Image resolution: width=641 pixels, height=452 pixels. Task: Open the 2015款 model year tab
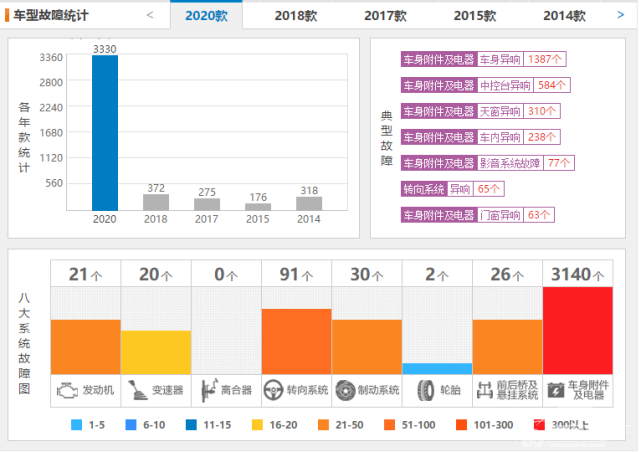pos(474,16)
